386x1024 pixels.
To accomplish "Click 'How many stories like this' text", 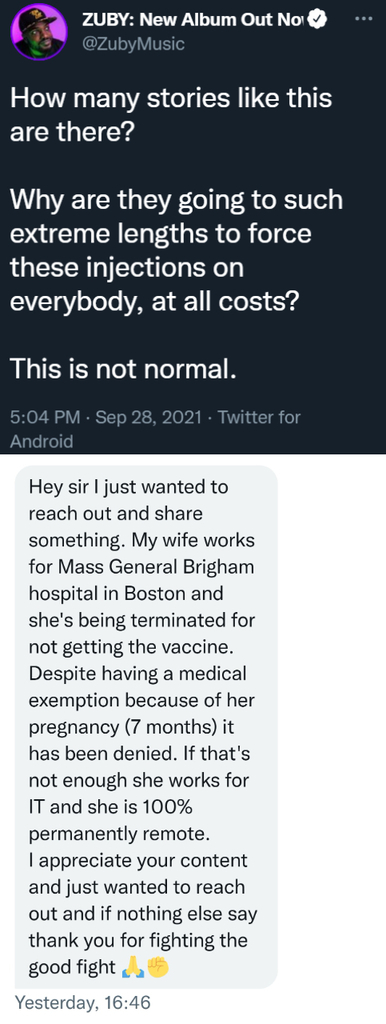I will 171,99.
